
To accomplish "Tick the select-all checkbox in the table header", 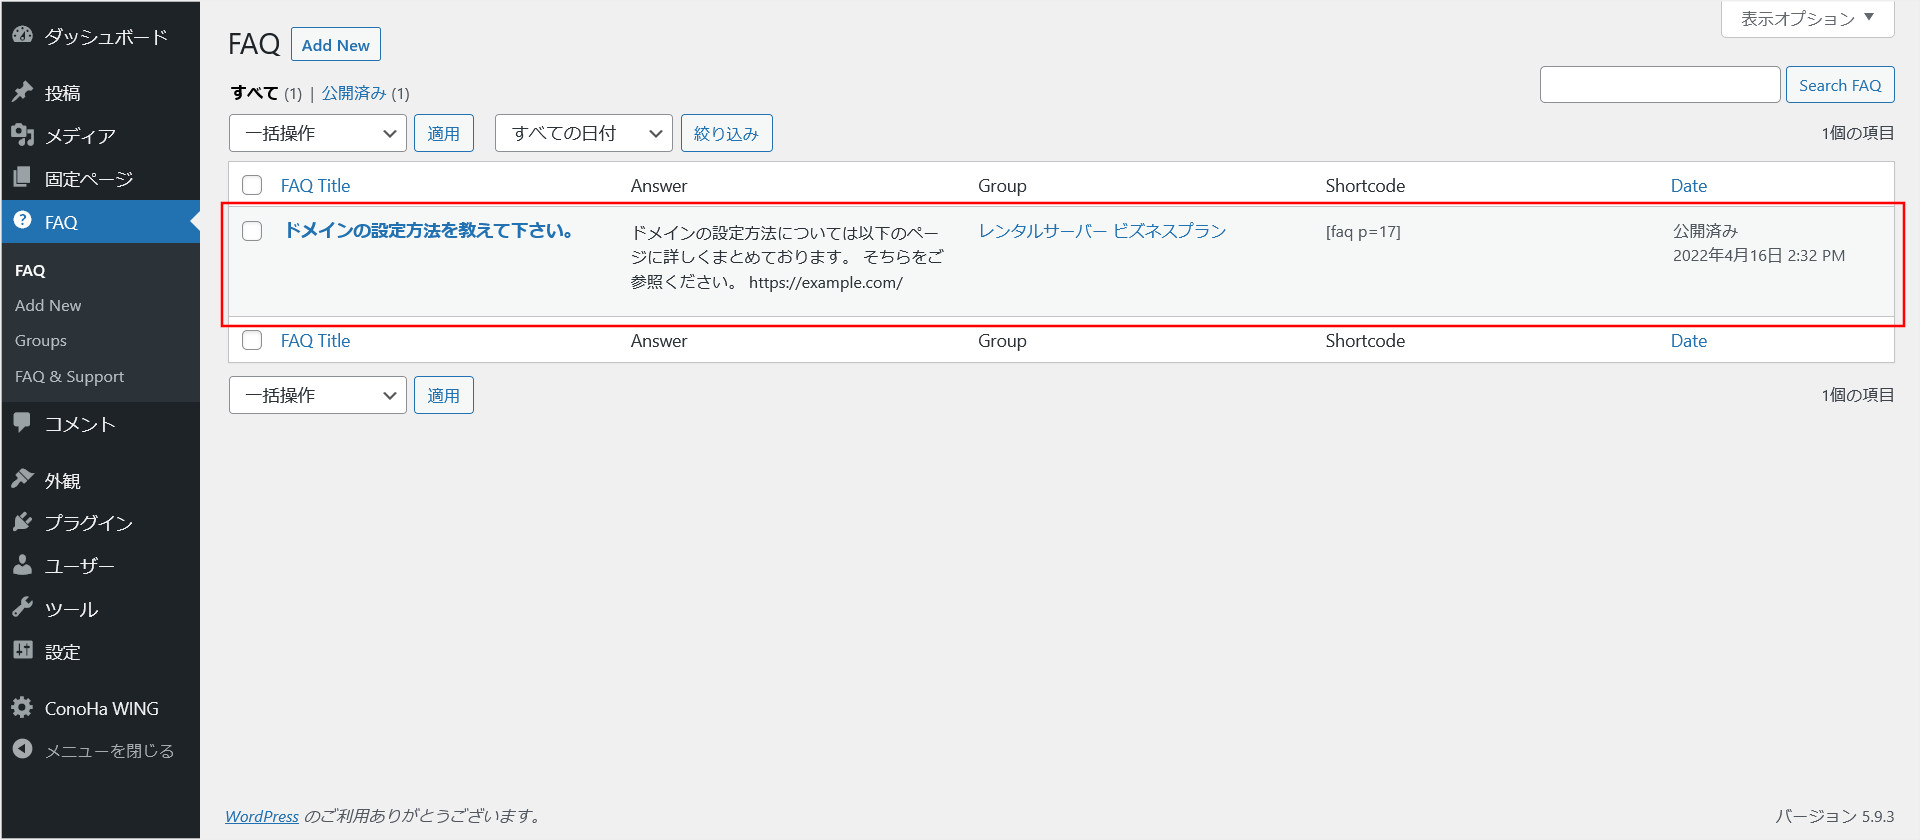I will point(252,185).
